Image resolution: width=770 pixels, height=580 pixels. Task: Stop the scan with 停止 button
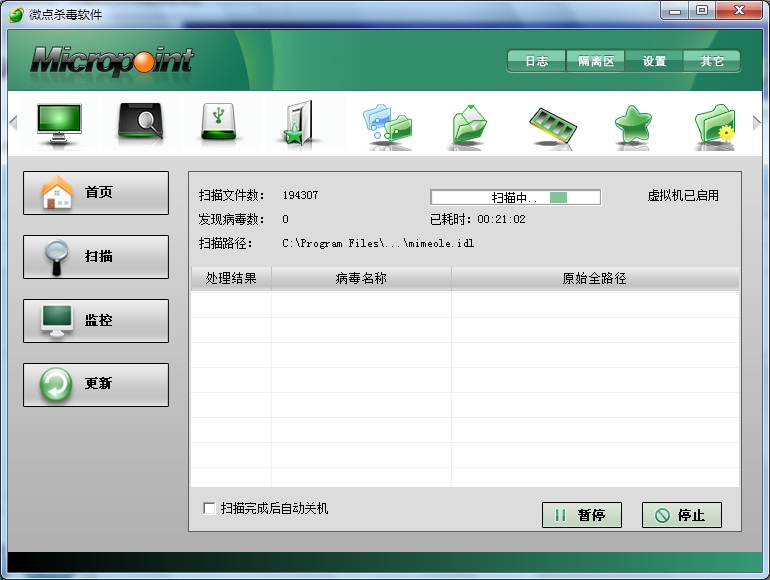pyautogui.click(x=681, y=515)
